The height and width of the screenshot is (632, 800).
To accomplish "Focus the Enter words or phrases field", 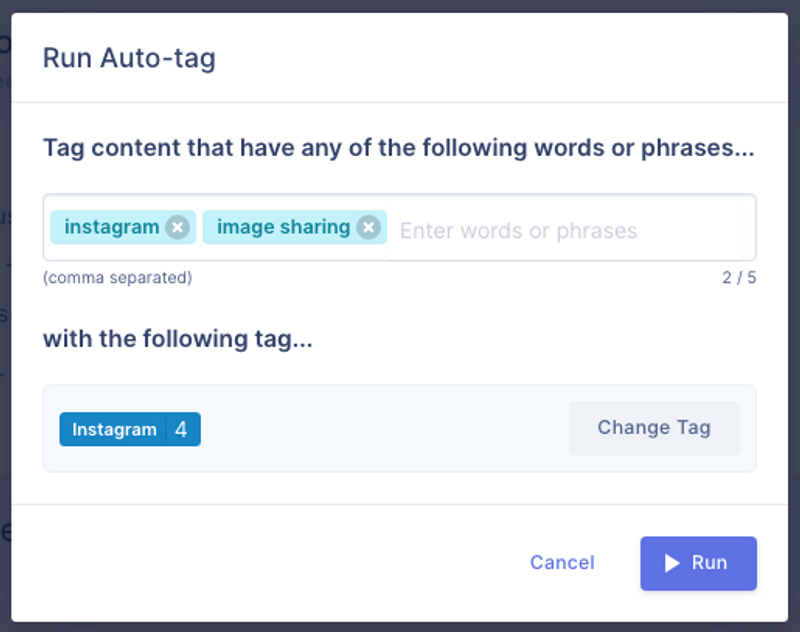I will (565, 231).
